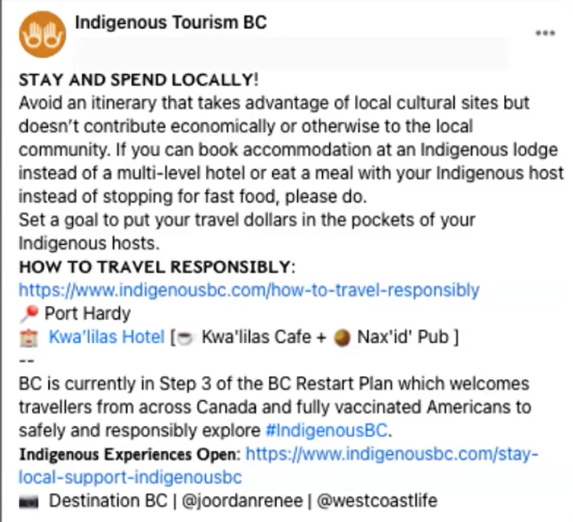
Task: Click the @westcoastlife photo credit
Action: click(x=377, y=500)
